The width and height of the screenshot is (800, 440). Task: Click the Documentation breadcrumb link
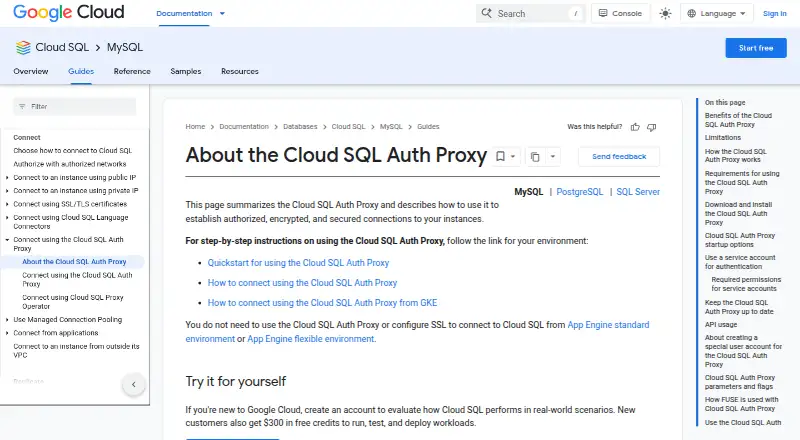(244, 127)
